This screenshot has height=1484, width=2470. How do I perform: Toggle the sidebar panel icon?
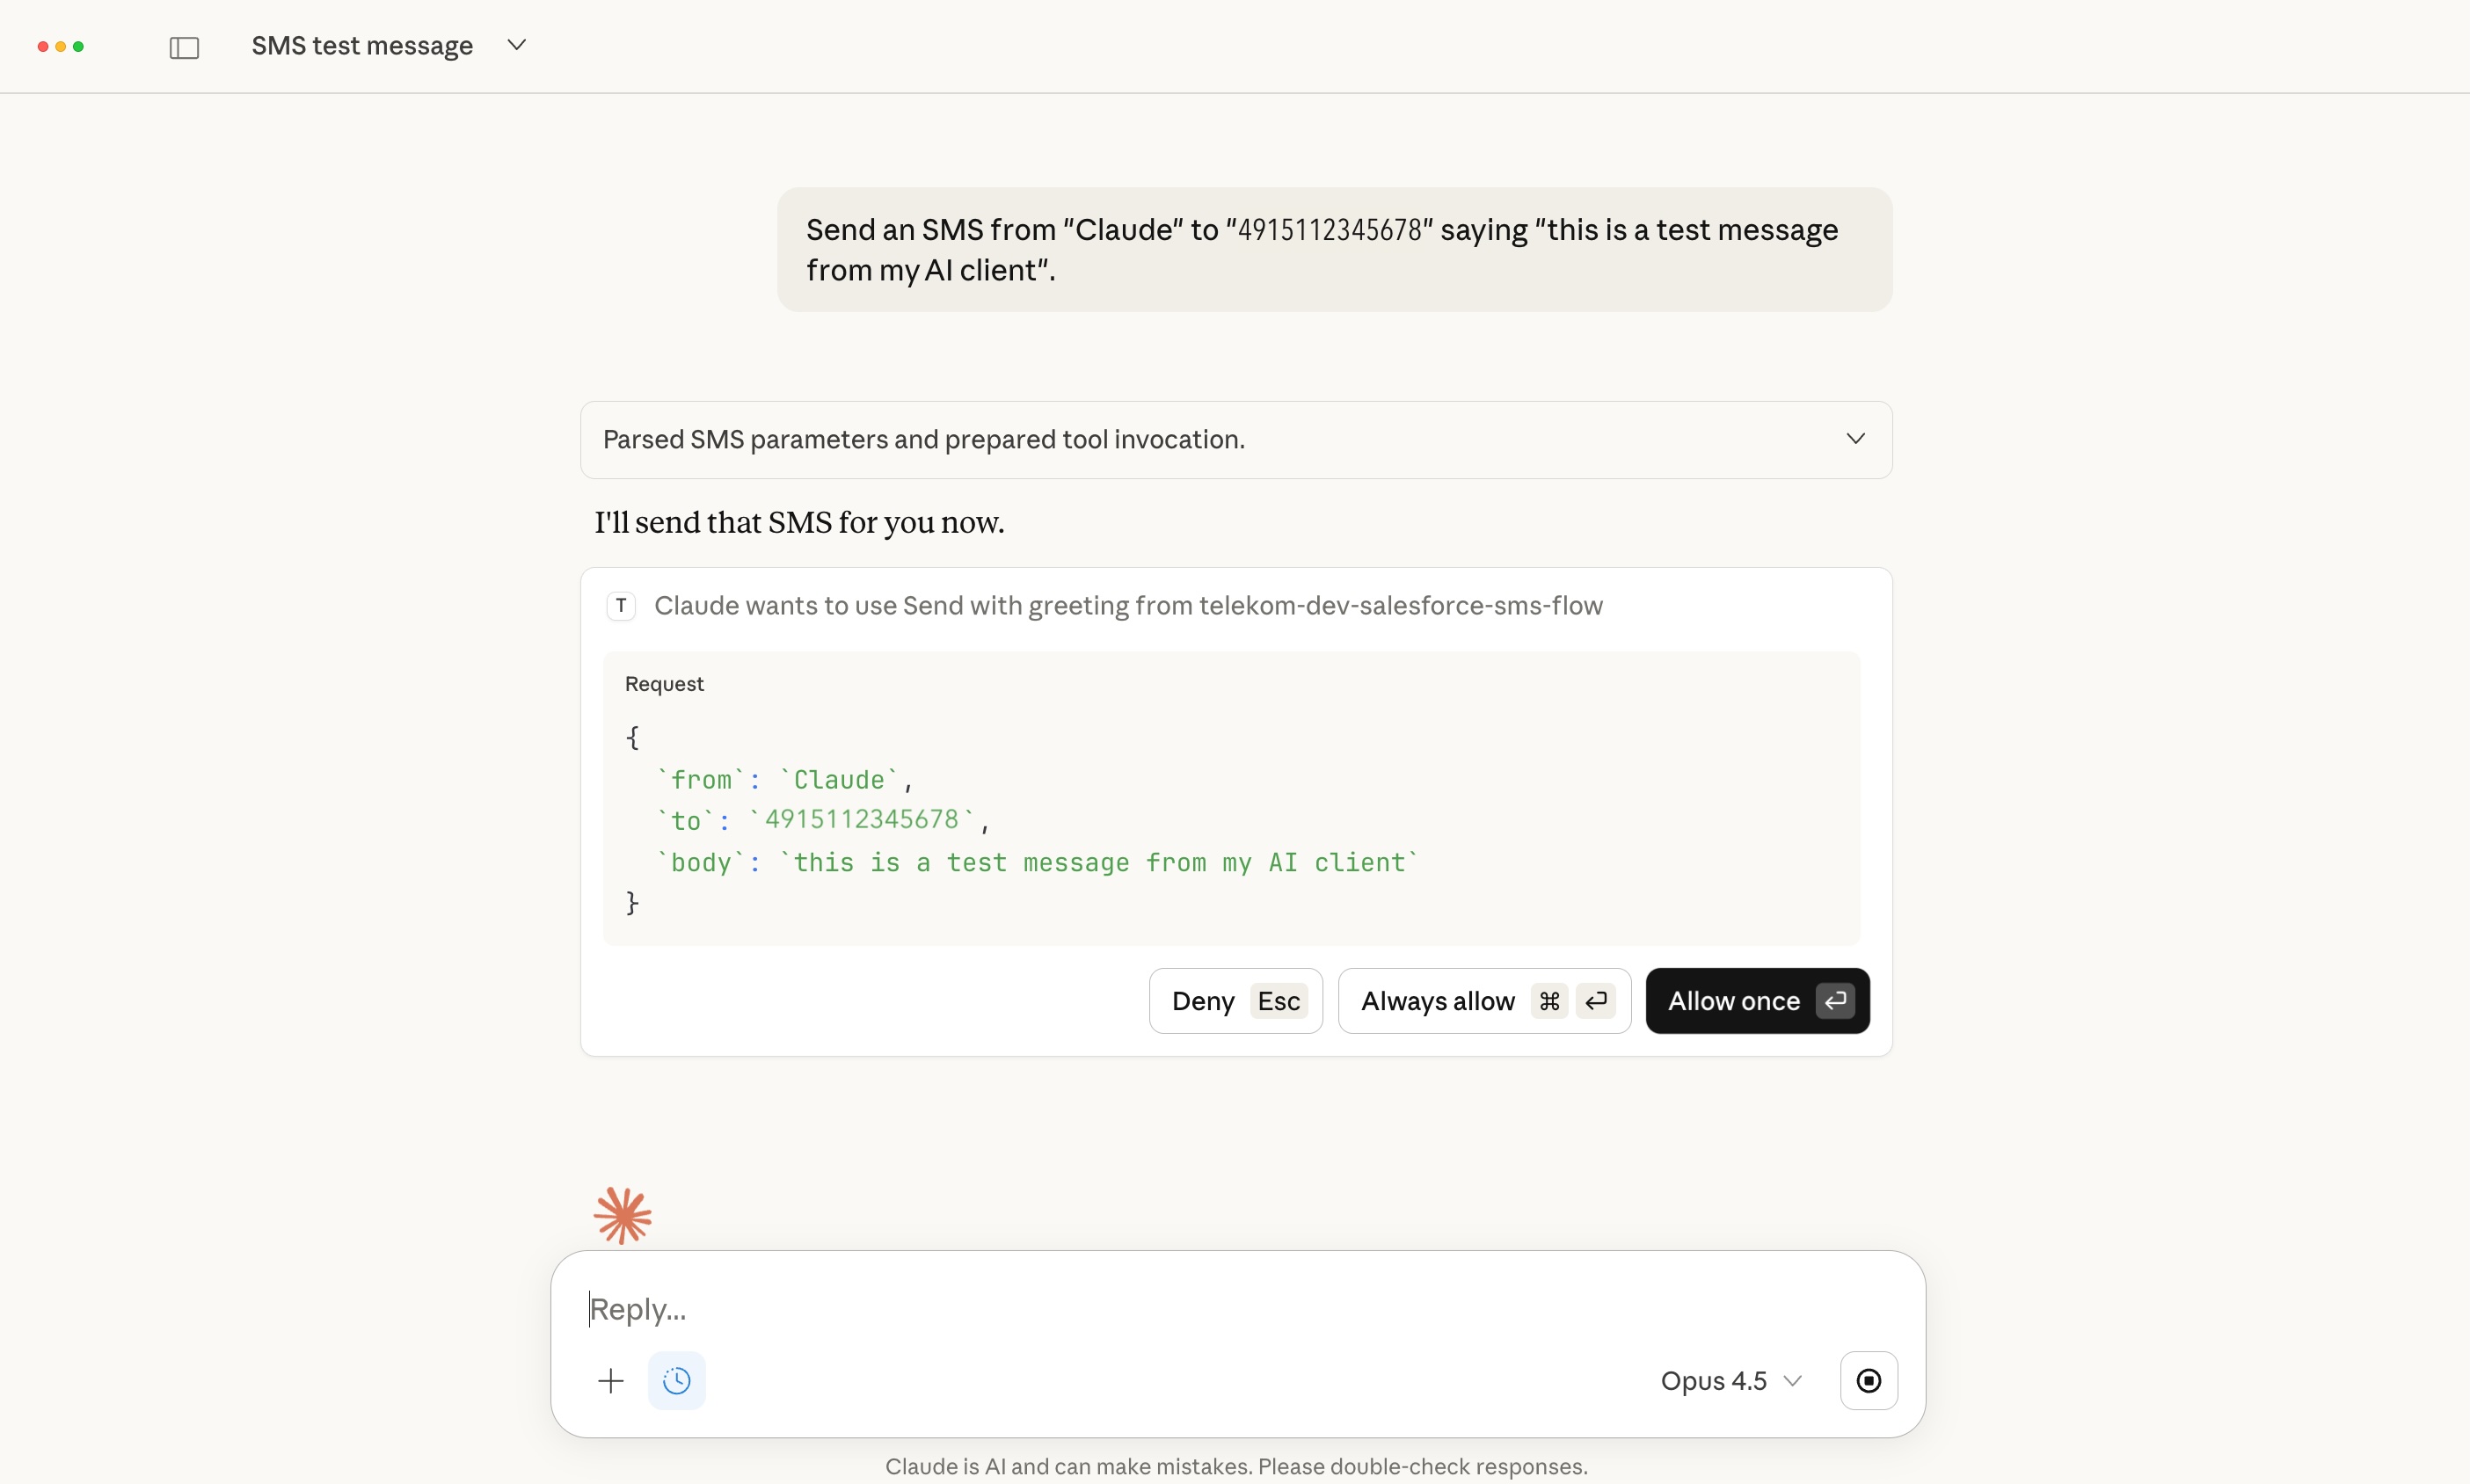(184, 47)
